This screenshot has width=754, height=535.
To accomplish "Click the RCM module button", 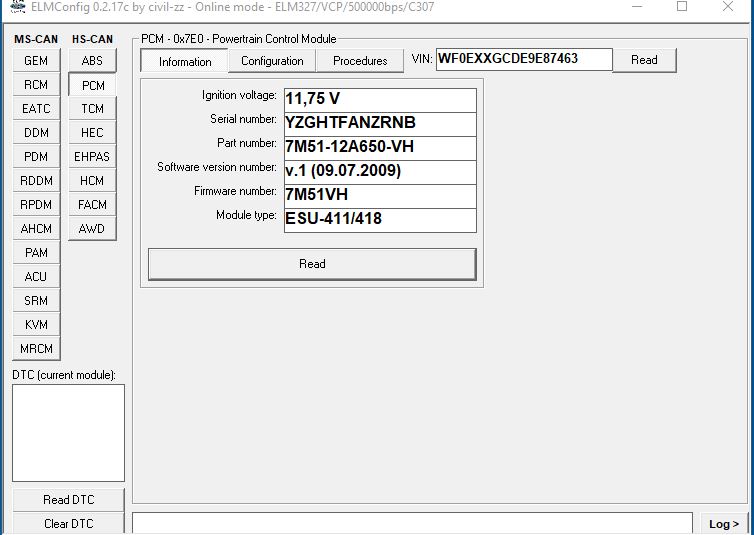I will pyautogui.click(x=36, y=85).
